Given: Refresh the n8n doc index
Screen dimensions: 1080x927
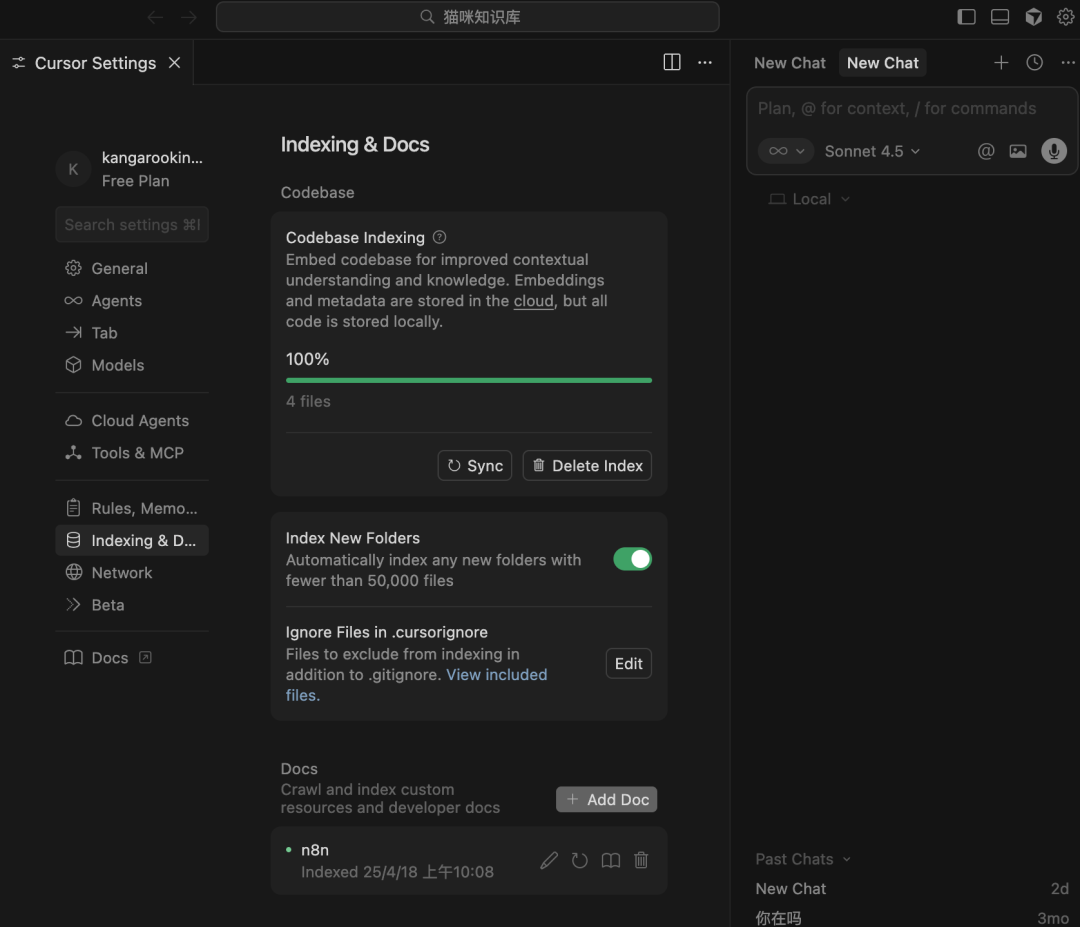Looking at the screenshot, I should coord(580,860).
